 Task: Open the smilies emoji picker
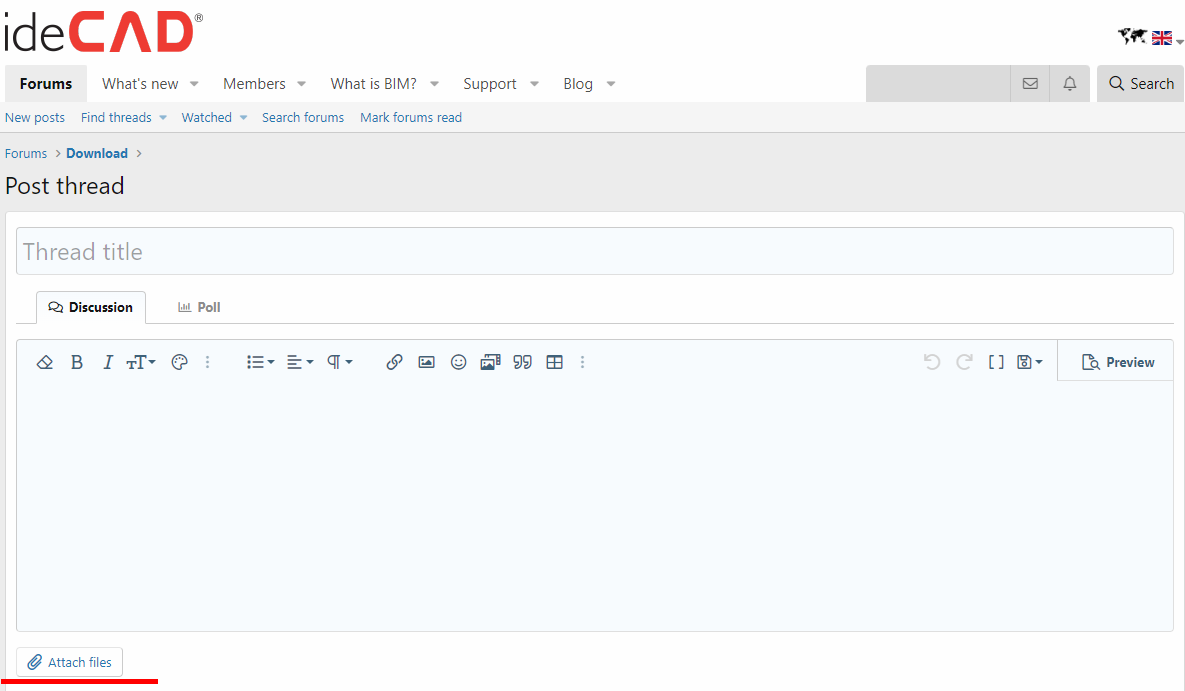click(458, 362)
